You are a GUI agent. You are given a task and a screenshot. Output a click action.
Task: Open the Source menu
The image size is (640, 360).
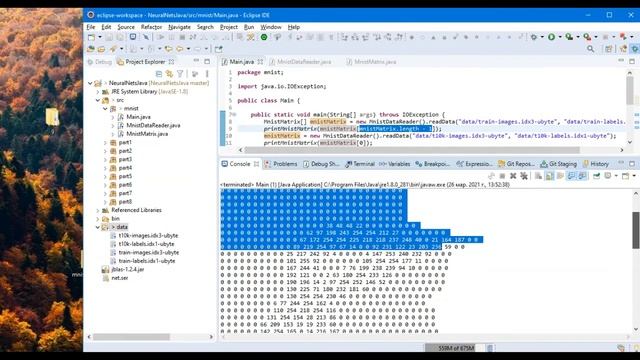coord(126,27)
